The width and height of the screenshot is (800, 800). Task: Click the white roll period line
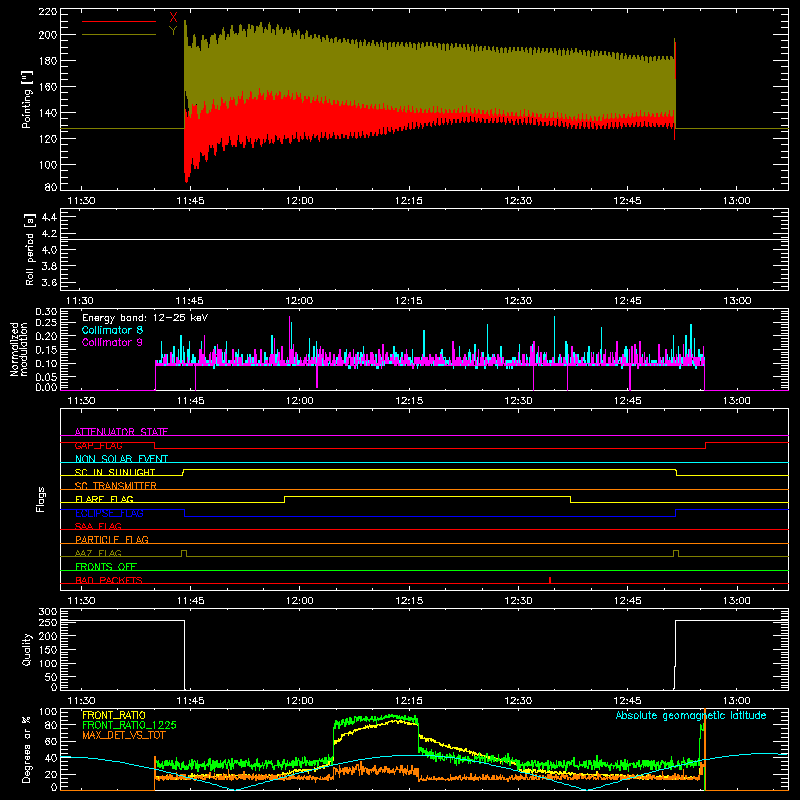424,239
